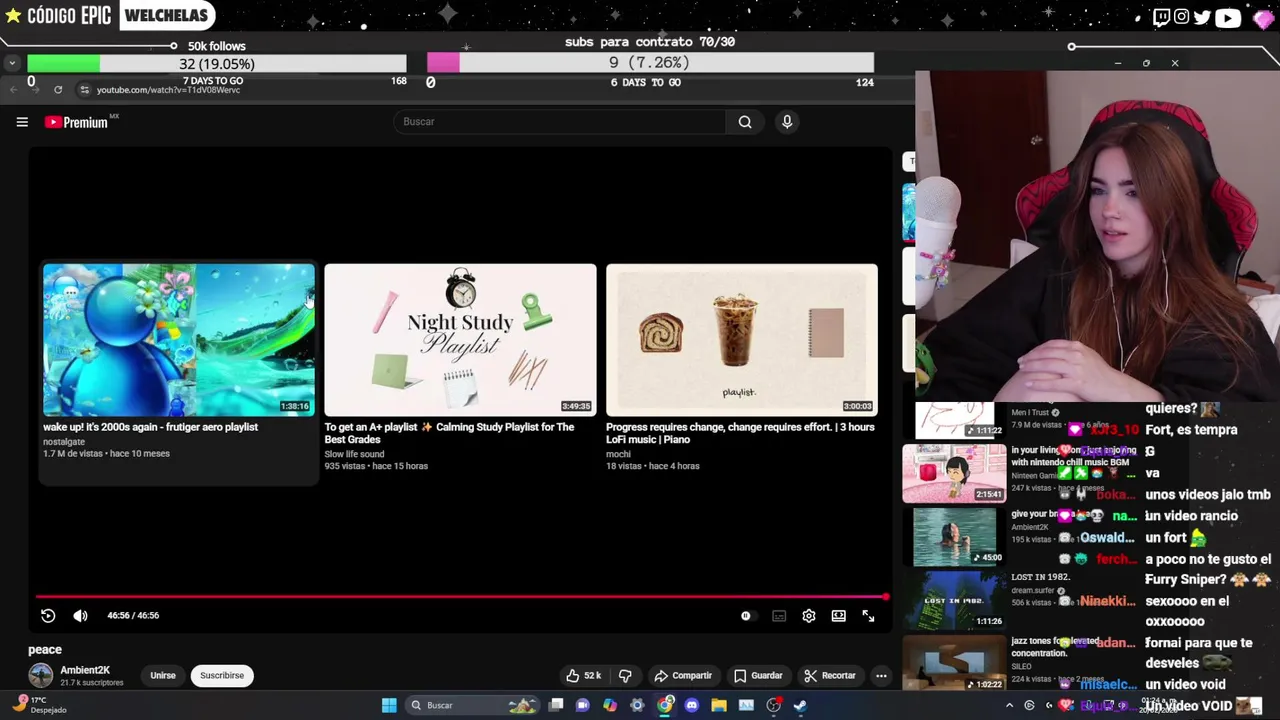
Task: Open sidebar thumbnail with 2:15:41 duration
Action: click(x=954, y=473)
